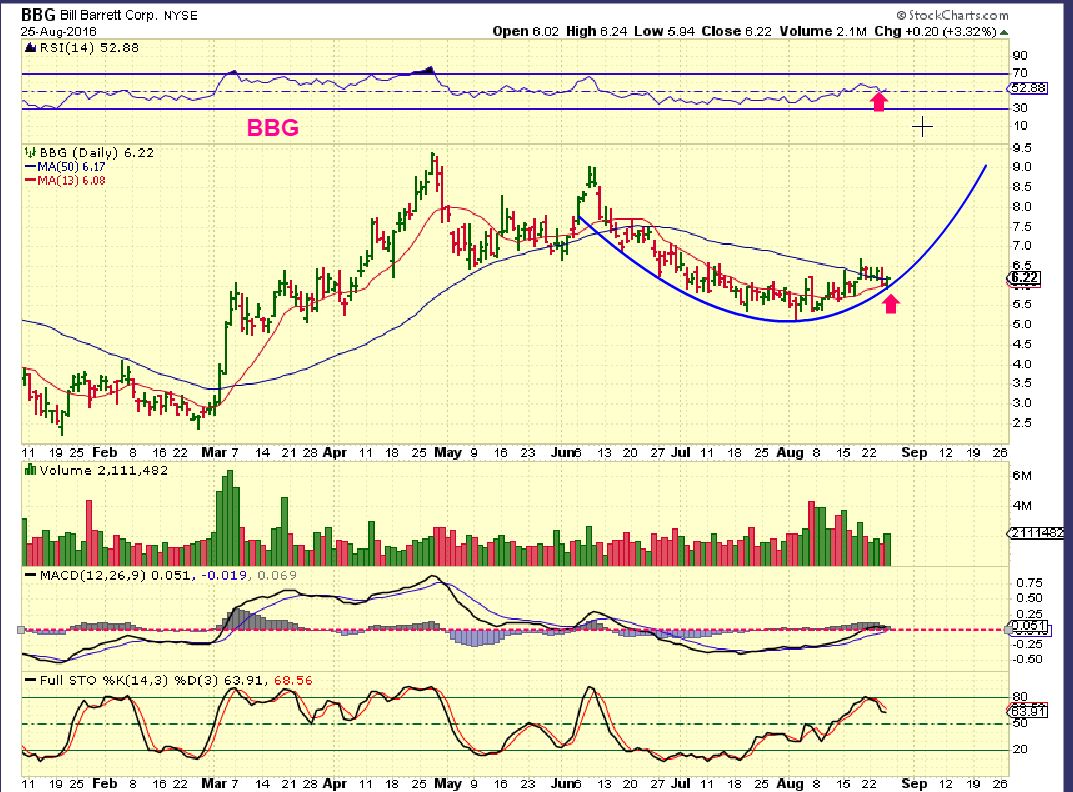
Task: Click the '4M' label on volume axis
Action: point(1022,505)
